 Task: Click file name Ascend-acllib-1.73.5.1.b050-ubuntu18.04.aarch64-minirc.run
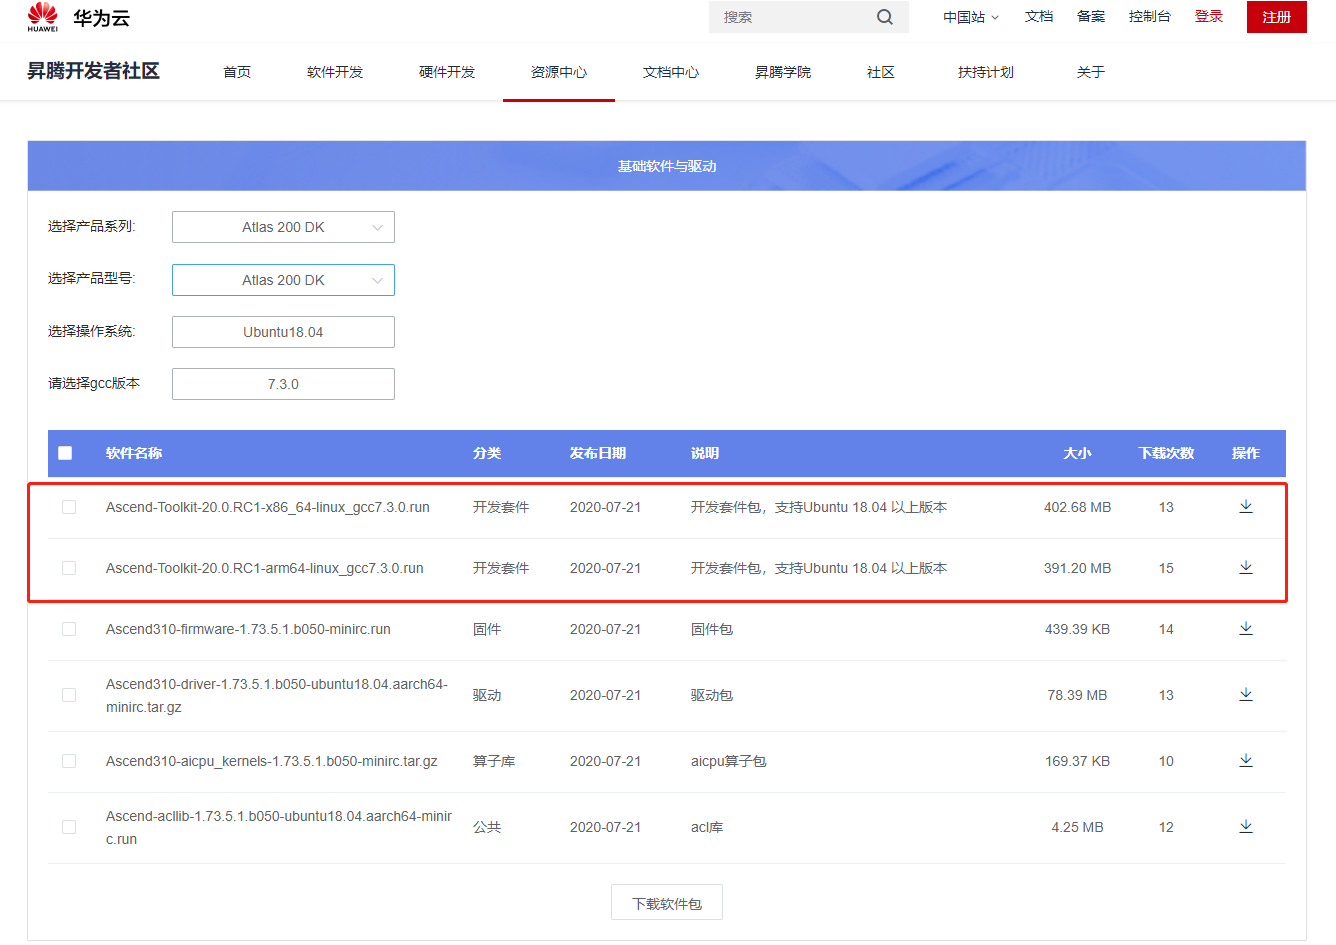coord(279,827)
